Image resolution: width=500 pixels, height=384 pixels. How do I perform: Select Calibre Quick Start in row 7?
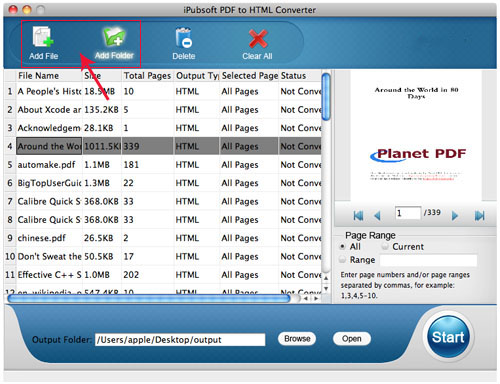click(x=163, y=201)
